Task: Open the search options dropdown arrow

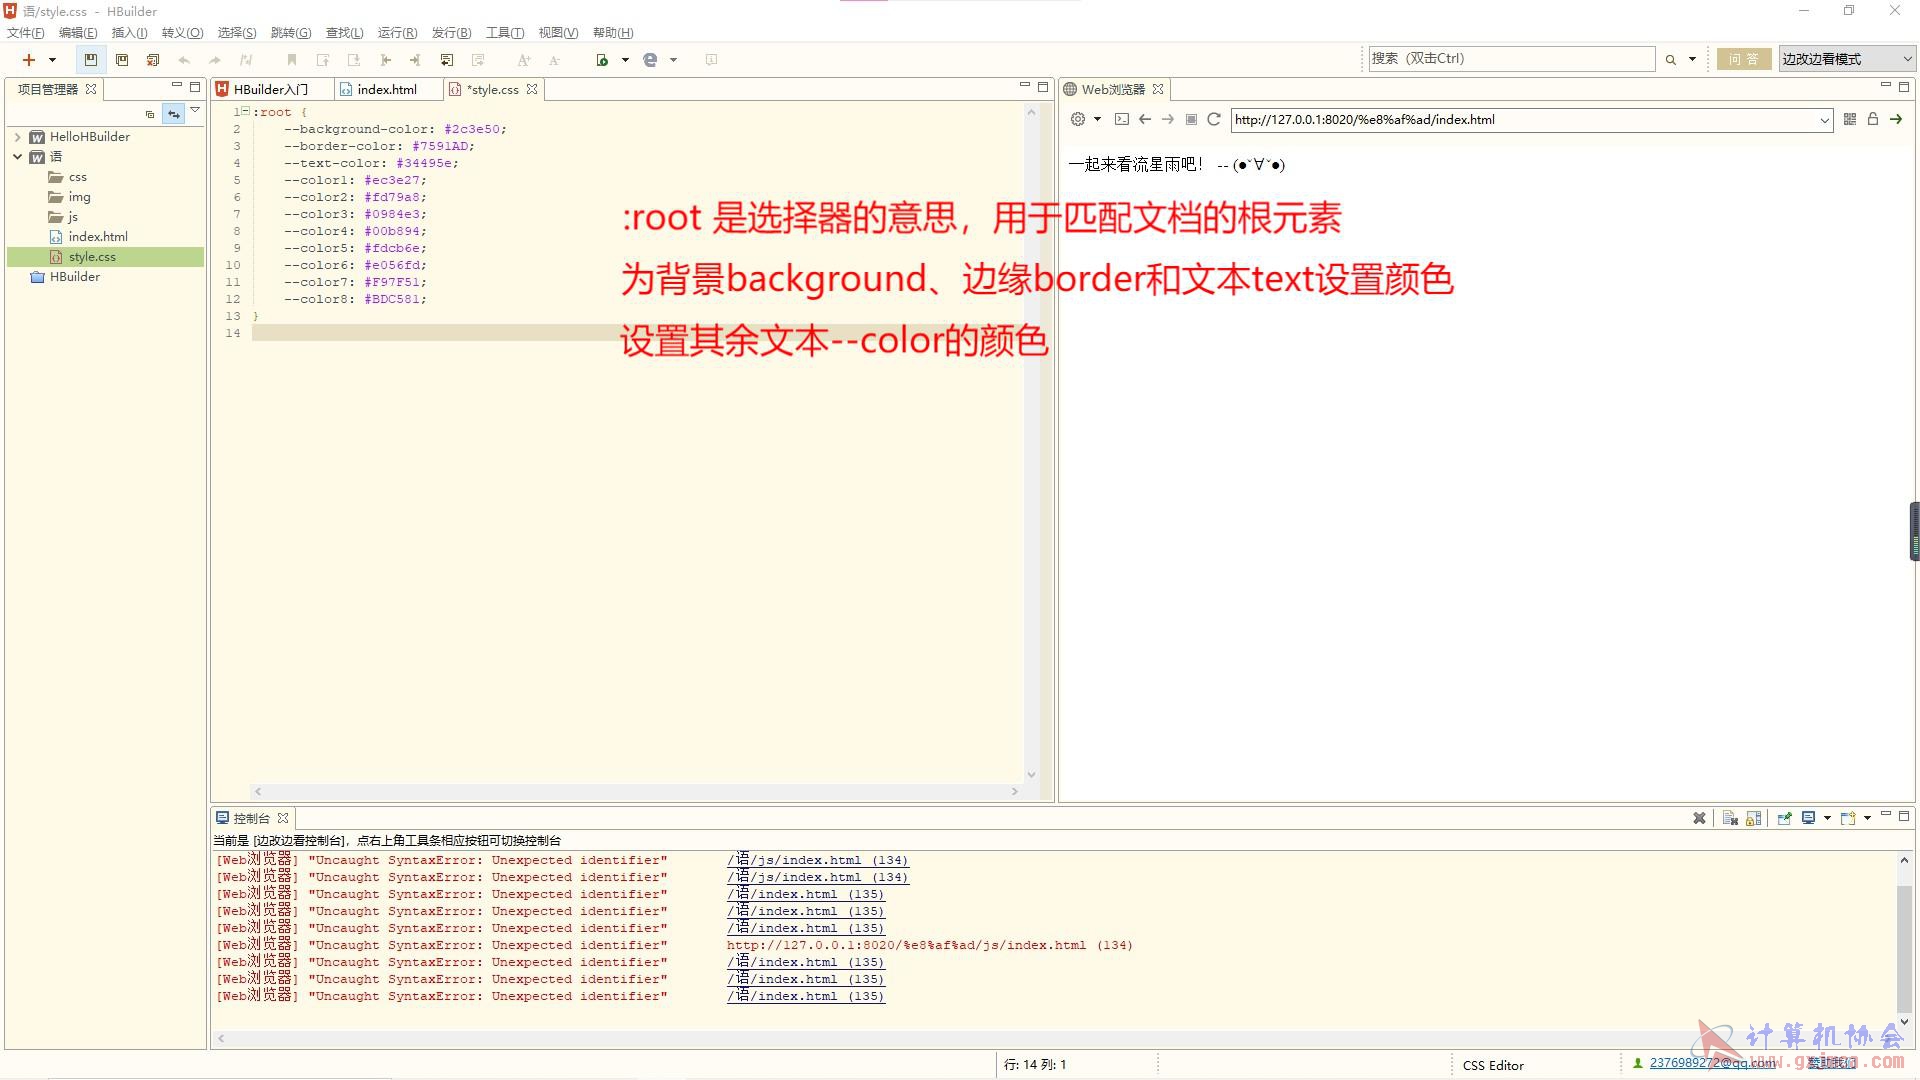Action: pos(1692,60)
